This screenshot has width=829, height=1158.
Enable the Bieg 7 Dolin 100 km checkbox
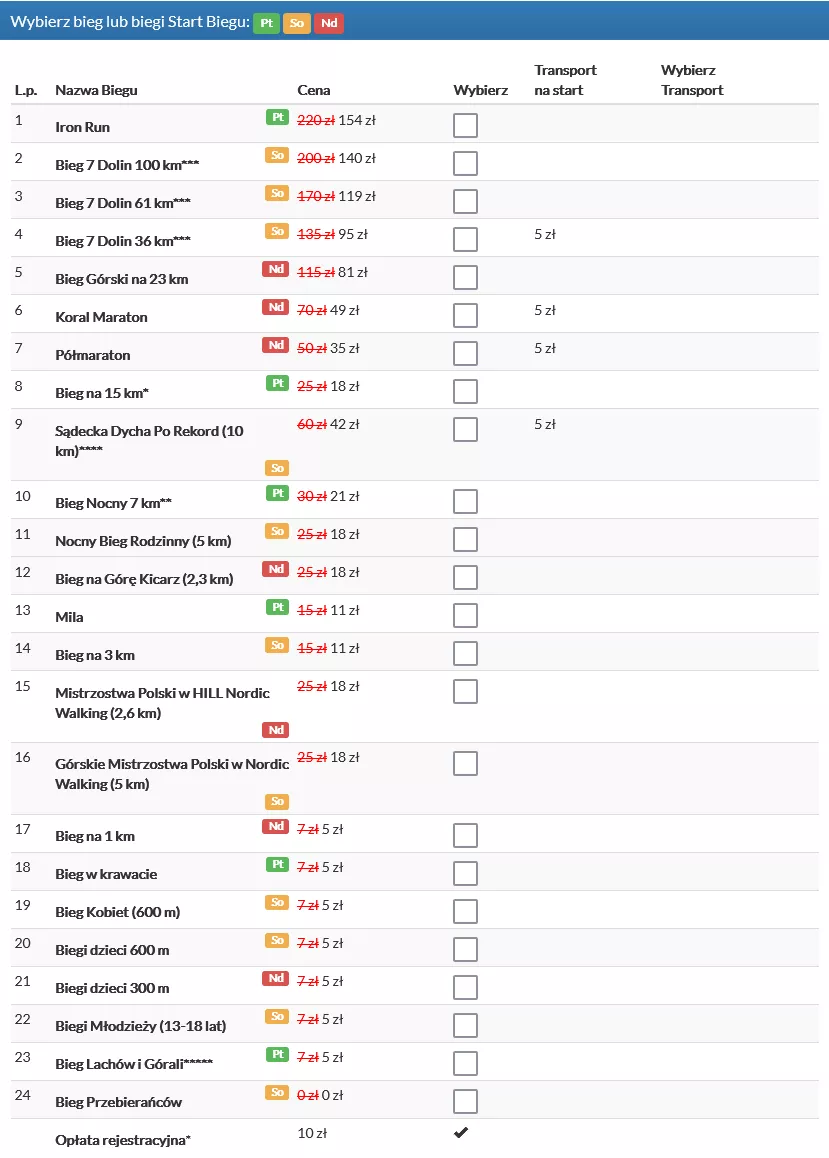[465, 164]
